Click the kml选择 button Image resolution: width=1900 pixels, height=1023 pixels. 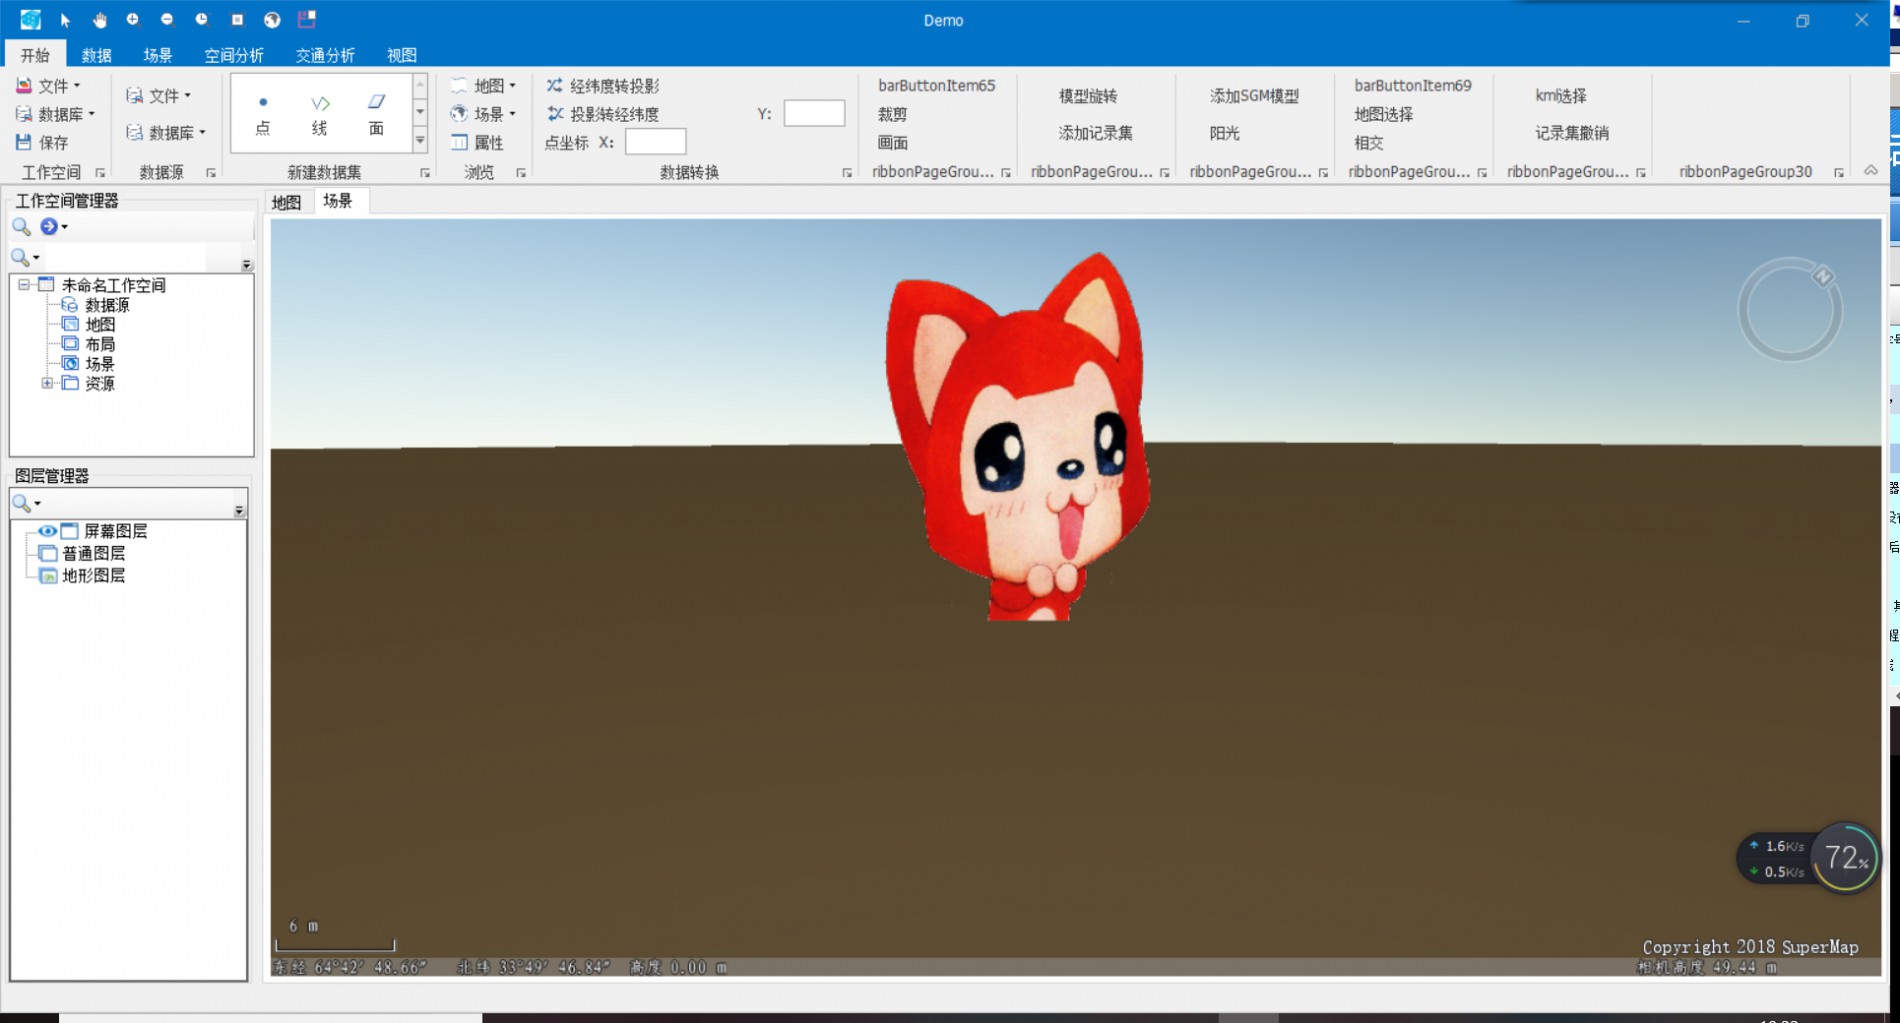coord(1561,96)
